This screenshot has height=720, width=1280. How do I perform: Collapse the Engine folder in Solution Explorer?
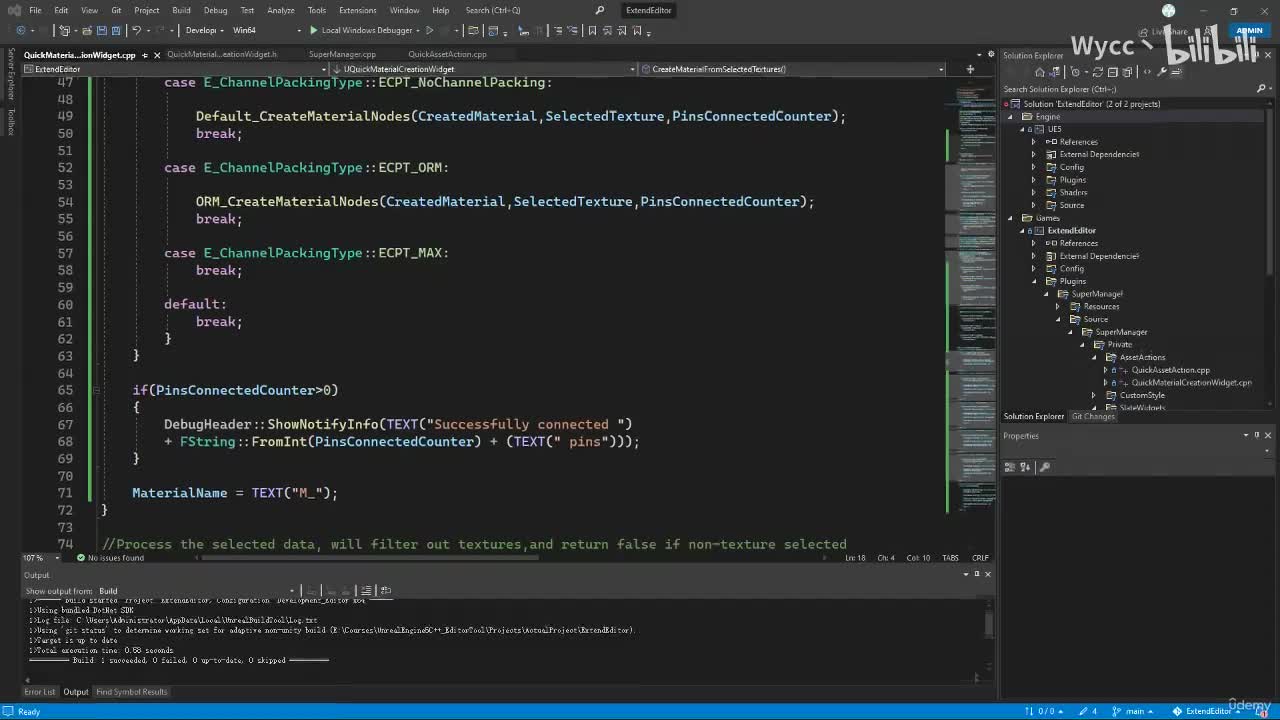point(1011,117)
